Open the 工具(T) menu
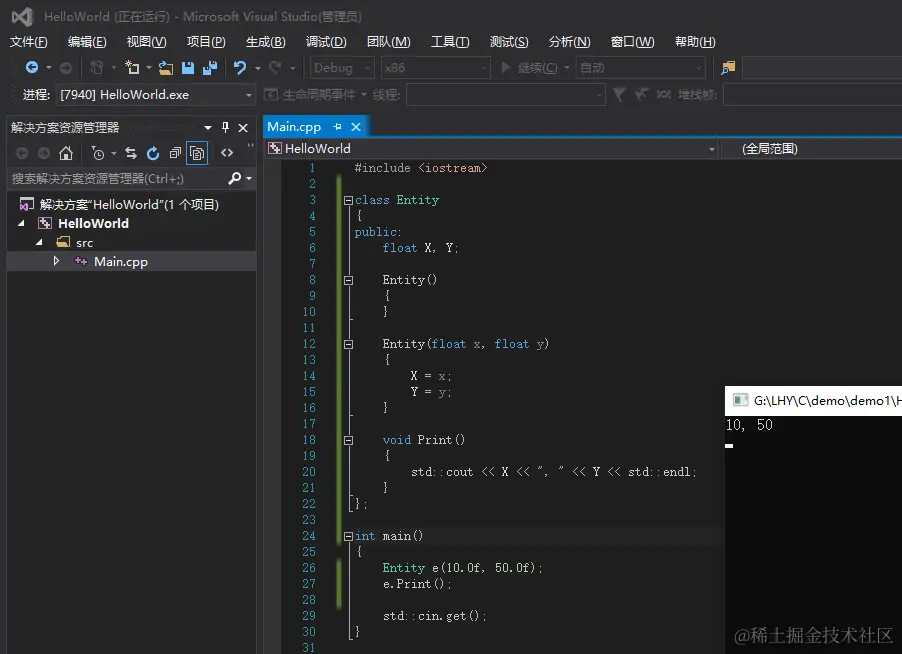 450,41
